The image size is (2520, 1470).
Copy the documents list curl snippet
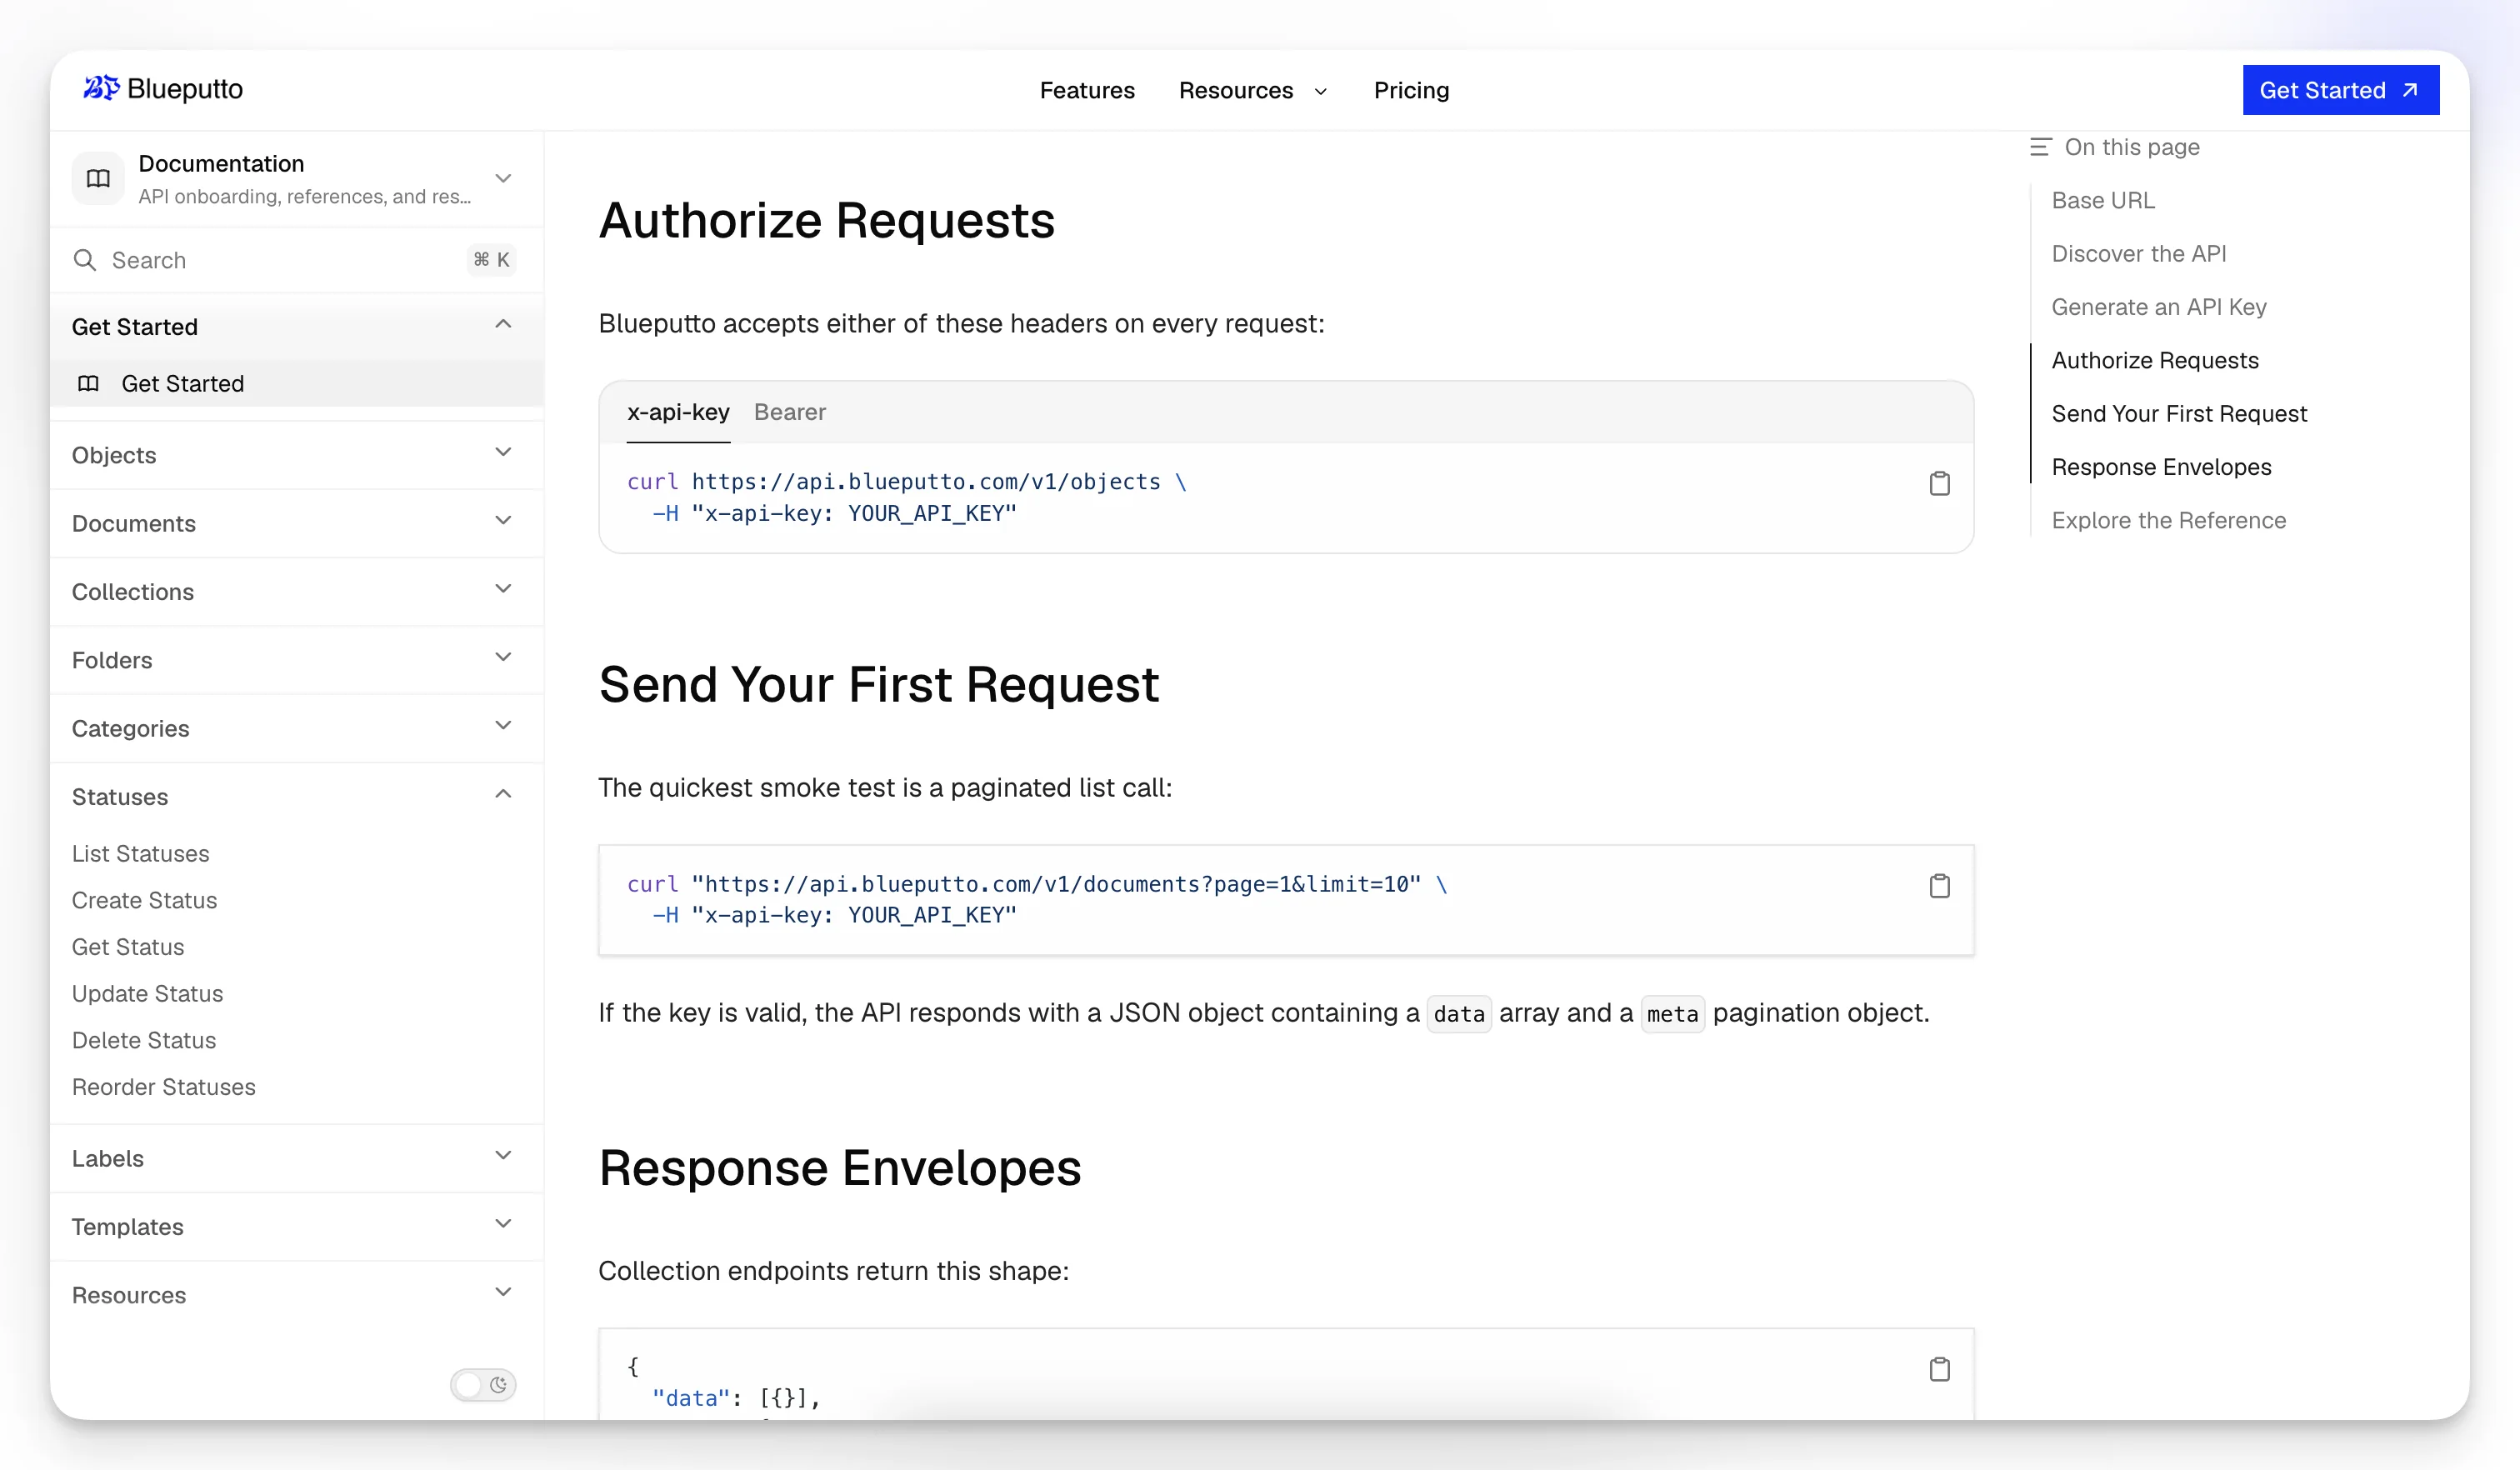click(x=1939, y=886)
